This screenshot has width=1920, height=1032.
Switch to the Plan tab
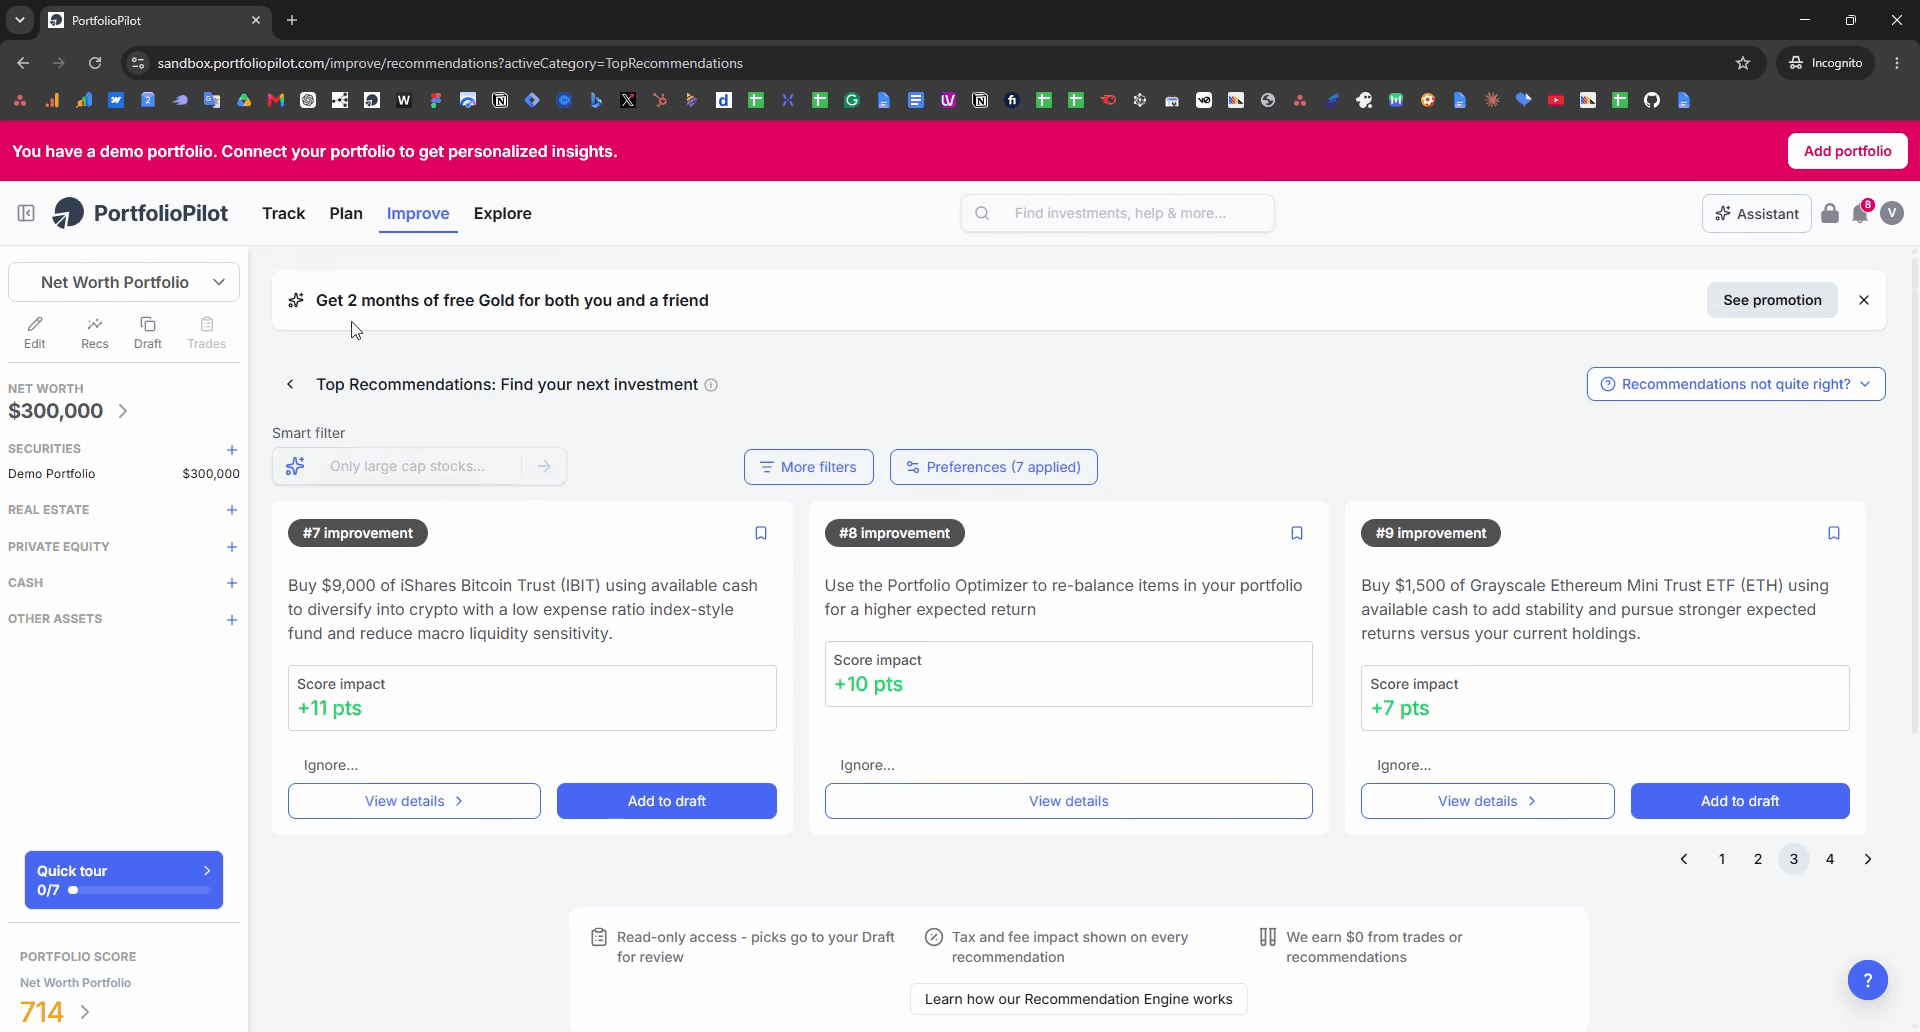(346, 213)
